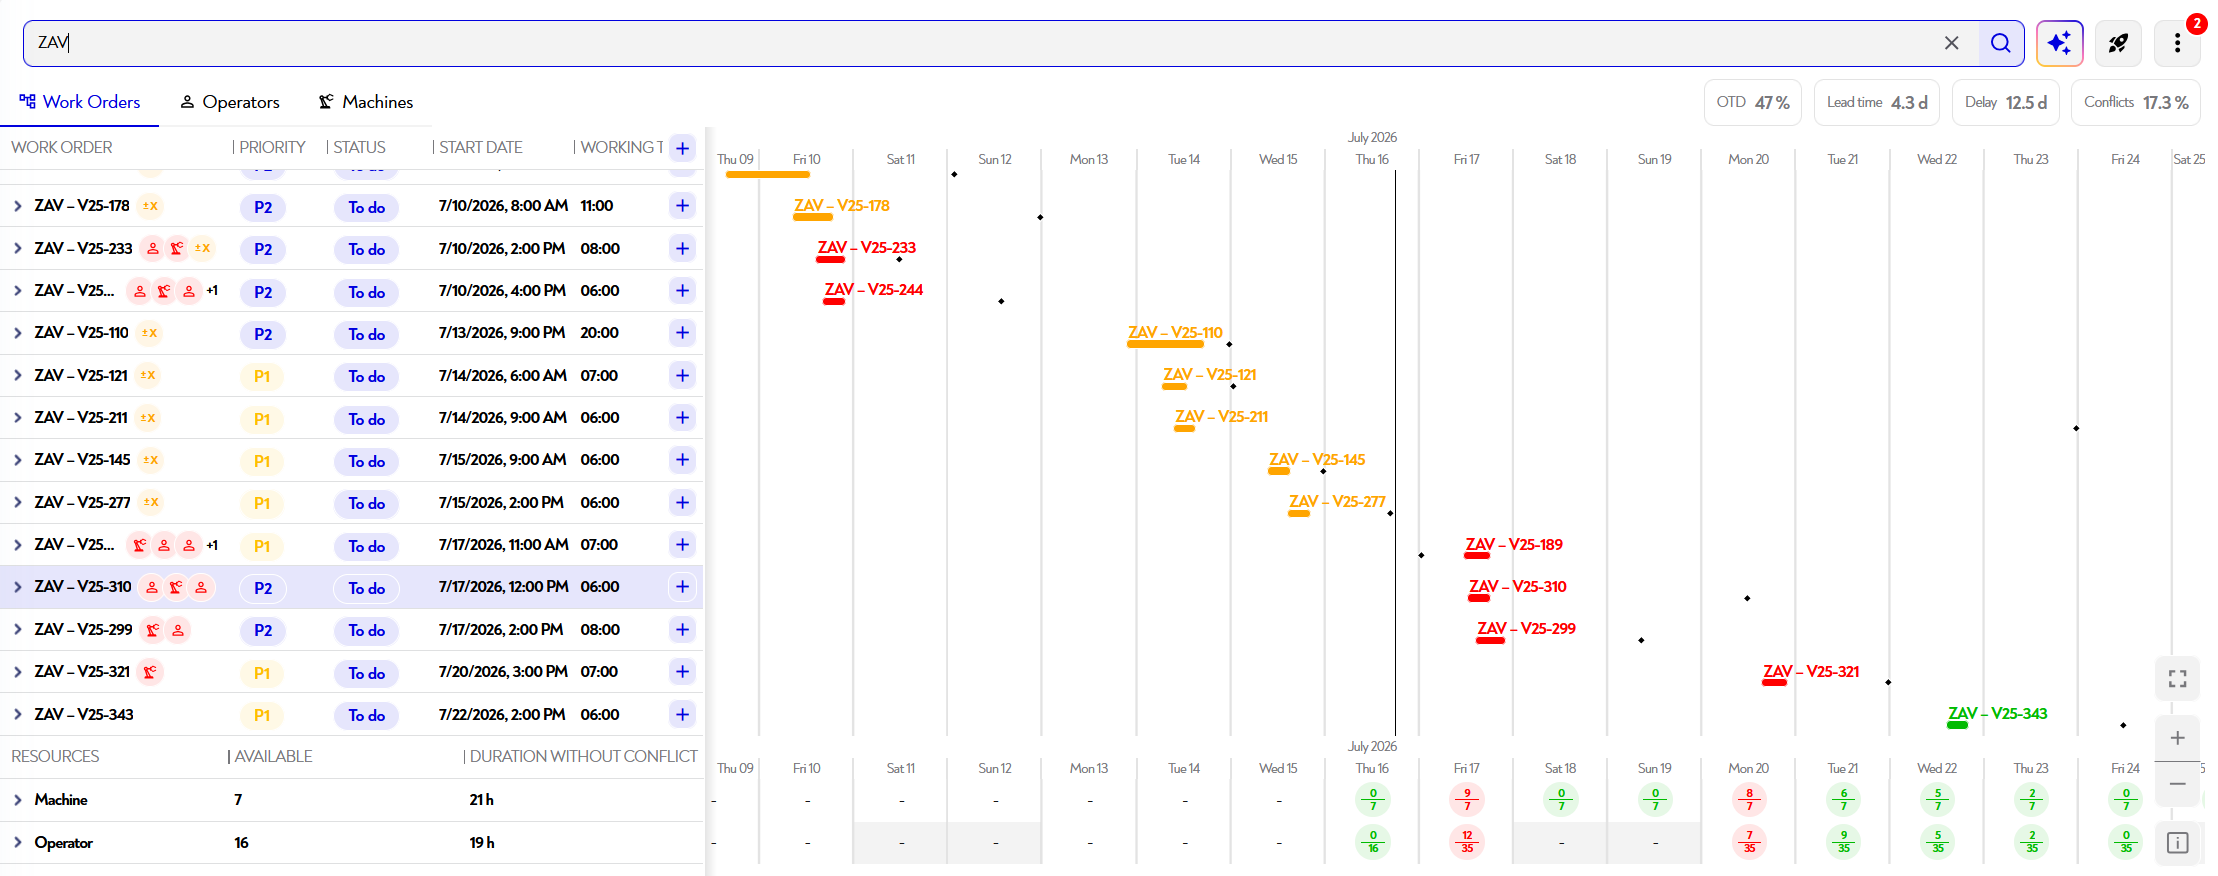Click P2 priority badge of ZAV – V25-299
The image size is (2218, 876).
pos(263,631)
